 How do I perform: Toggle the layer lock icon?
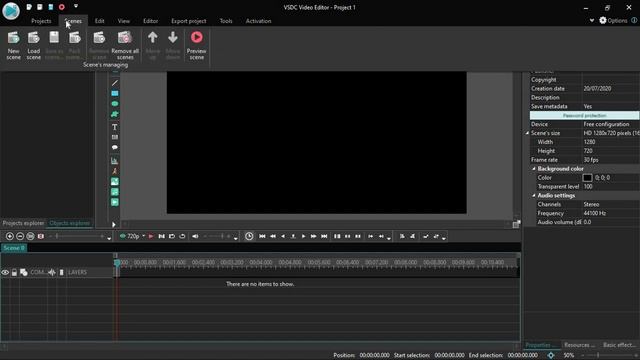tap(14, 272)
